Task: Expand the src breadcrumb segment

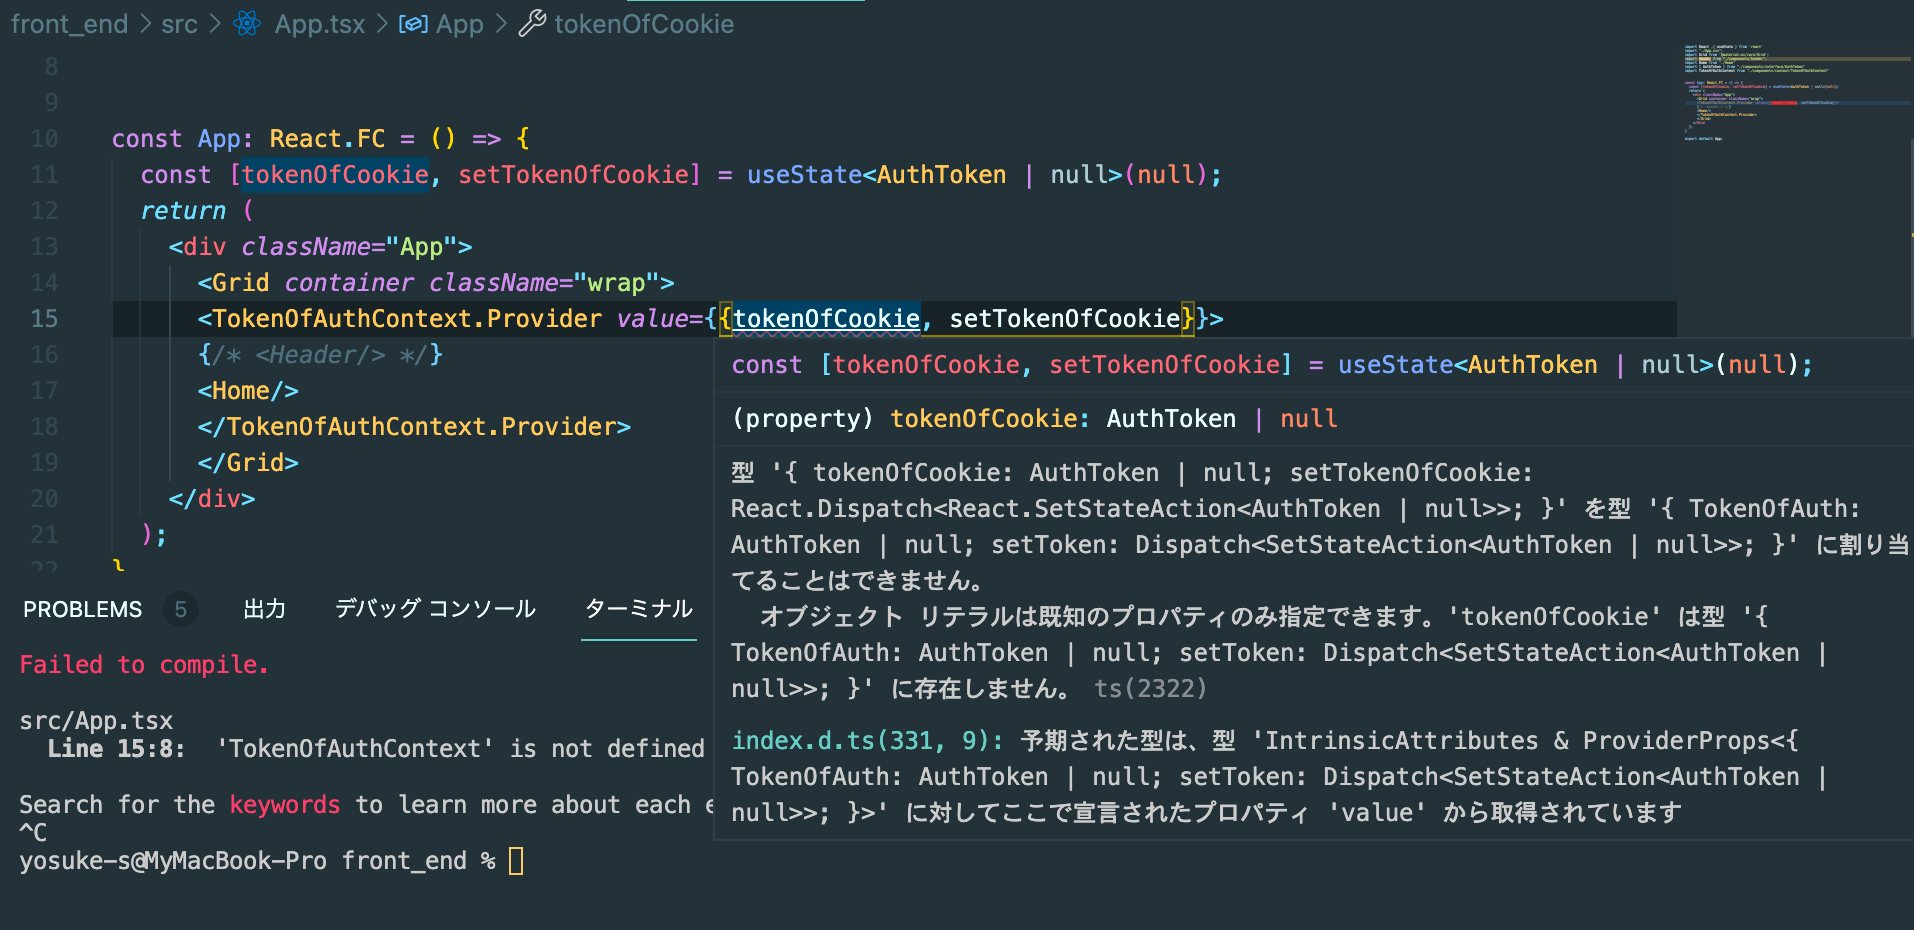Action: click(x=179, y=24)
